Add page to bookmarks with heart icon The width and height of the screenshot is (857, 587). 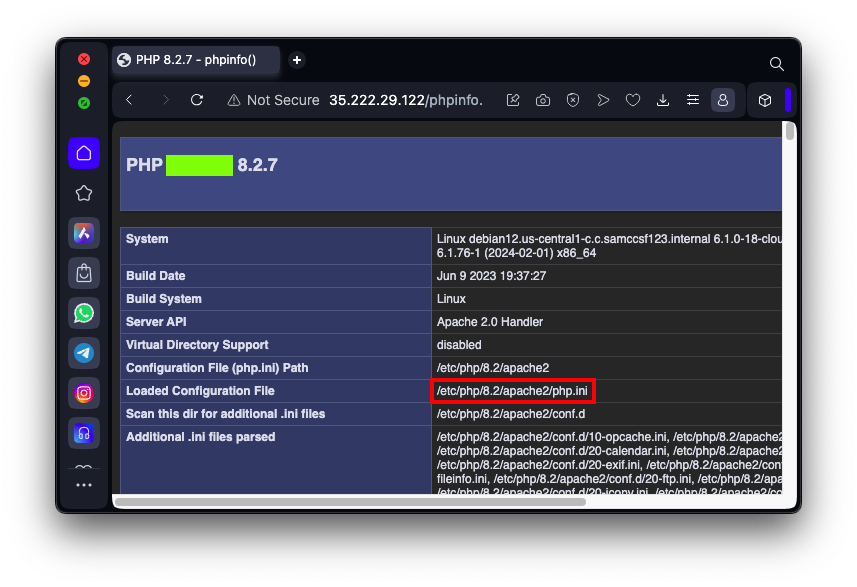coord(633,100)
